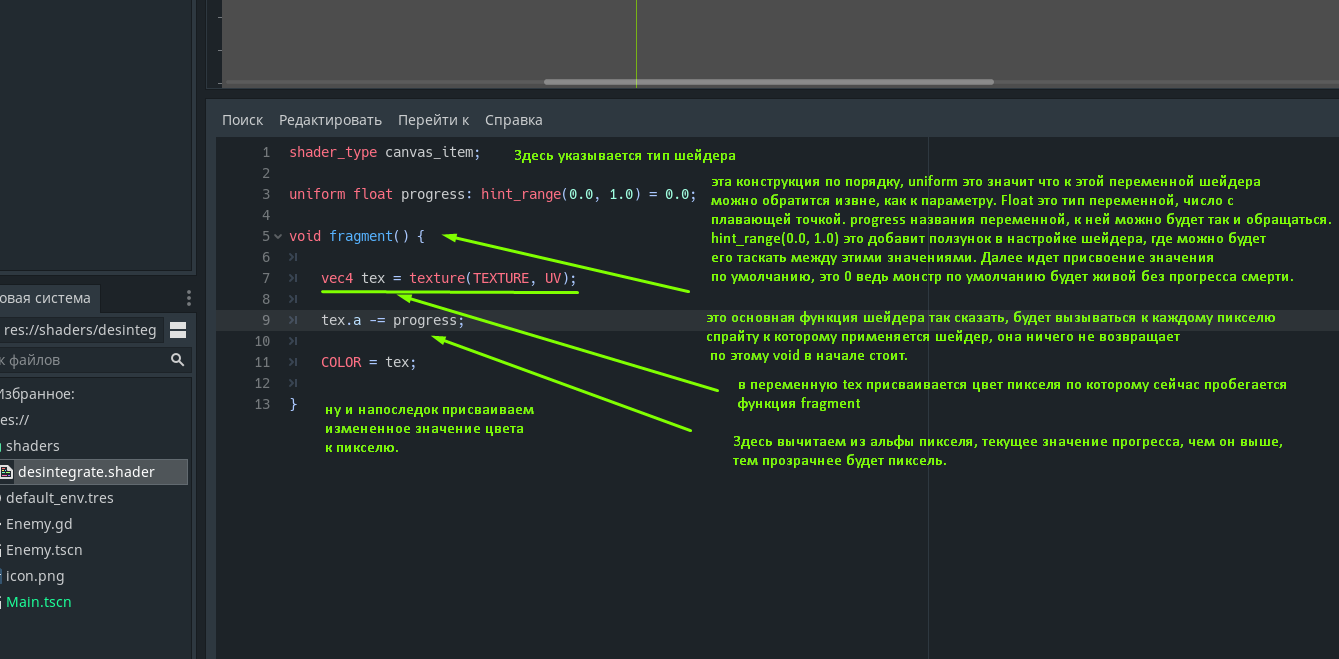The image size is (1339, 659).
Task: Open the FileSystem panel options menu (three dots)
Action: (188, 298)
